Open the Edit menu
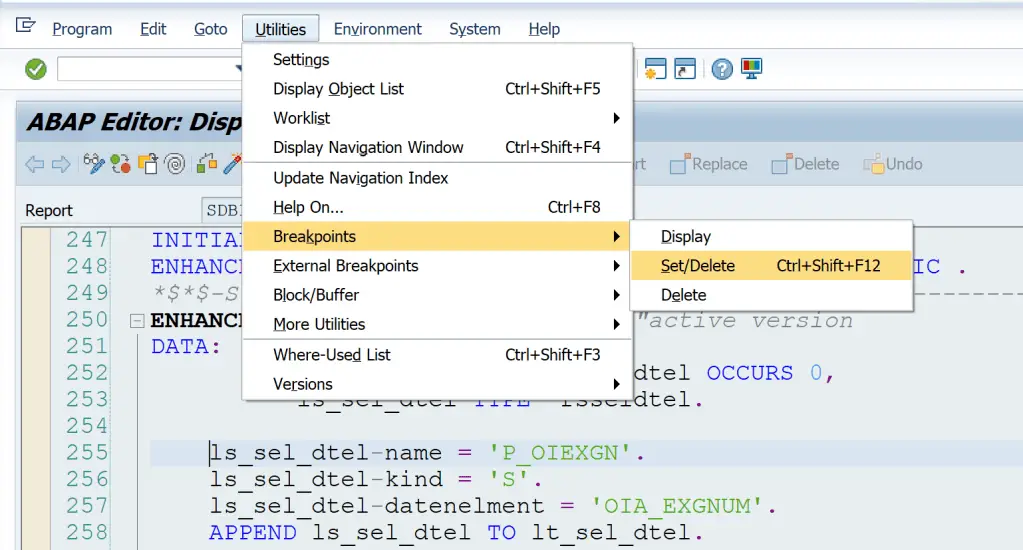1023x550 pixels. pos(153,29)
